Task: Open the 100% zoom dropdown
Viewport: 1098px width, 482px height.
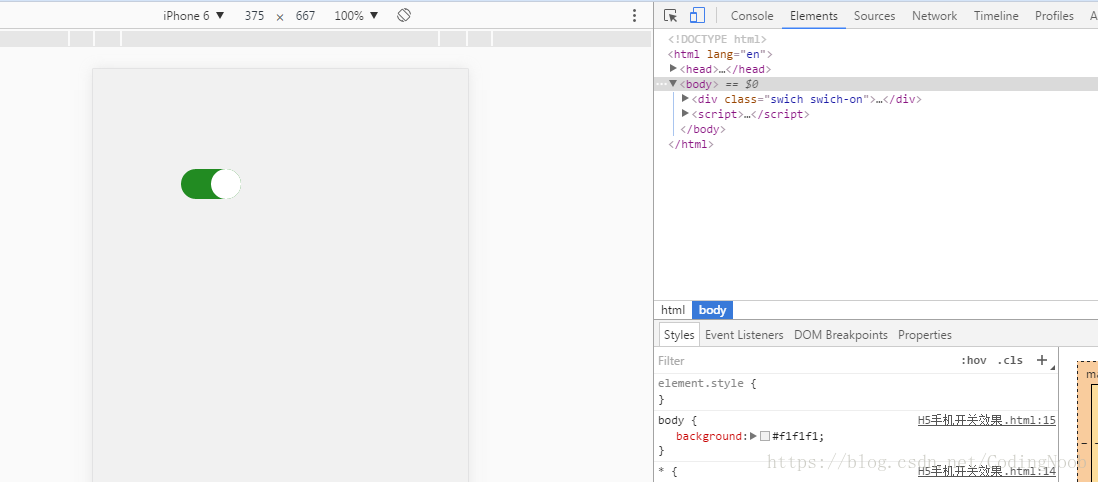Action: click(x=356, y=15)
